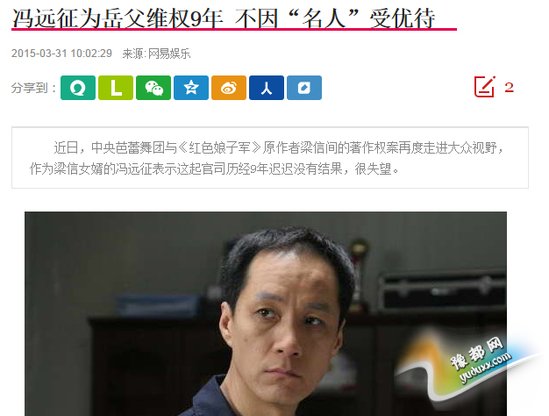Viewport: 549px width, 416px height.
Task: Open the article photo of the man
Action: 265,314
